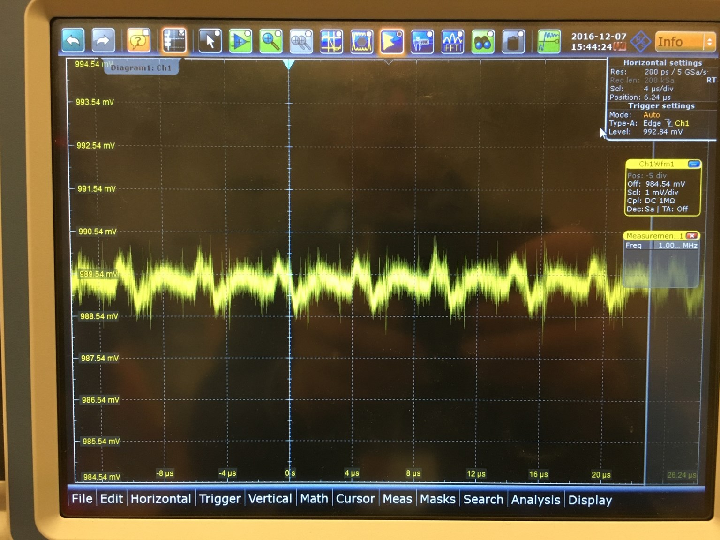Image resolution: width=720 pixels, height=540 pixels.
Task: Open the Vertical menu
Action: pos(270,499)
